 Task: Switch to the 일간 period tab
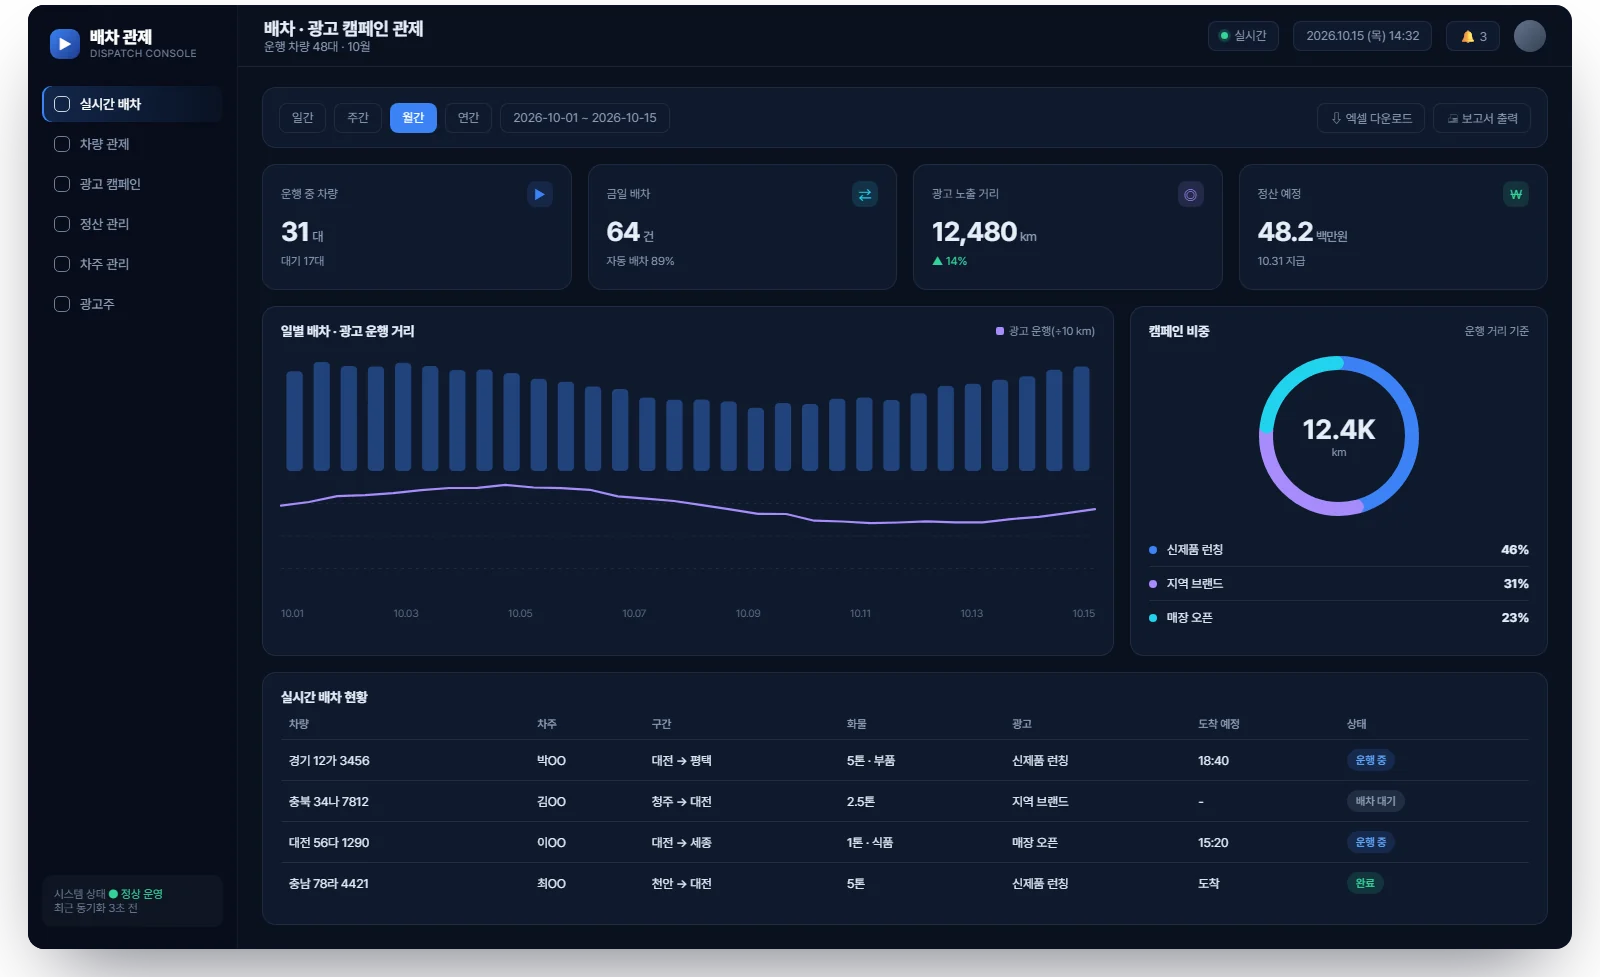pyautogui.click(x=303, y=118)
